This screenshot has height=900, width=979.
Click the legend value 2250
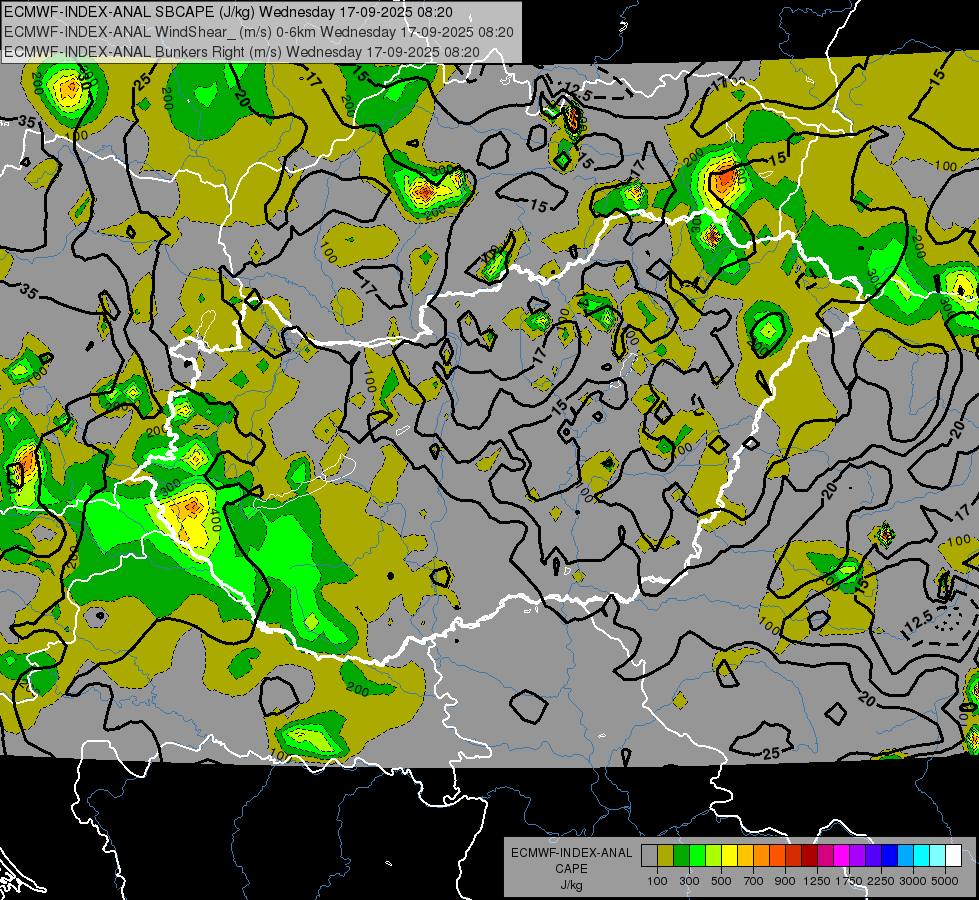pos(882,881)
